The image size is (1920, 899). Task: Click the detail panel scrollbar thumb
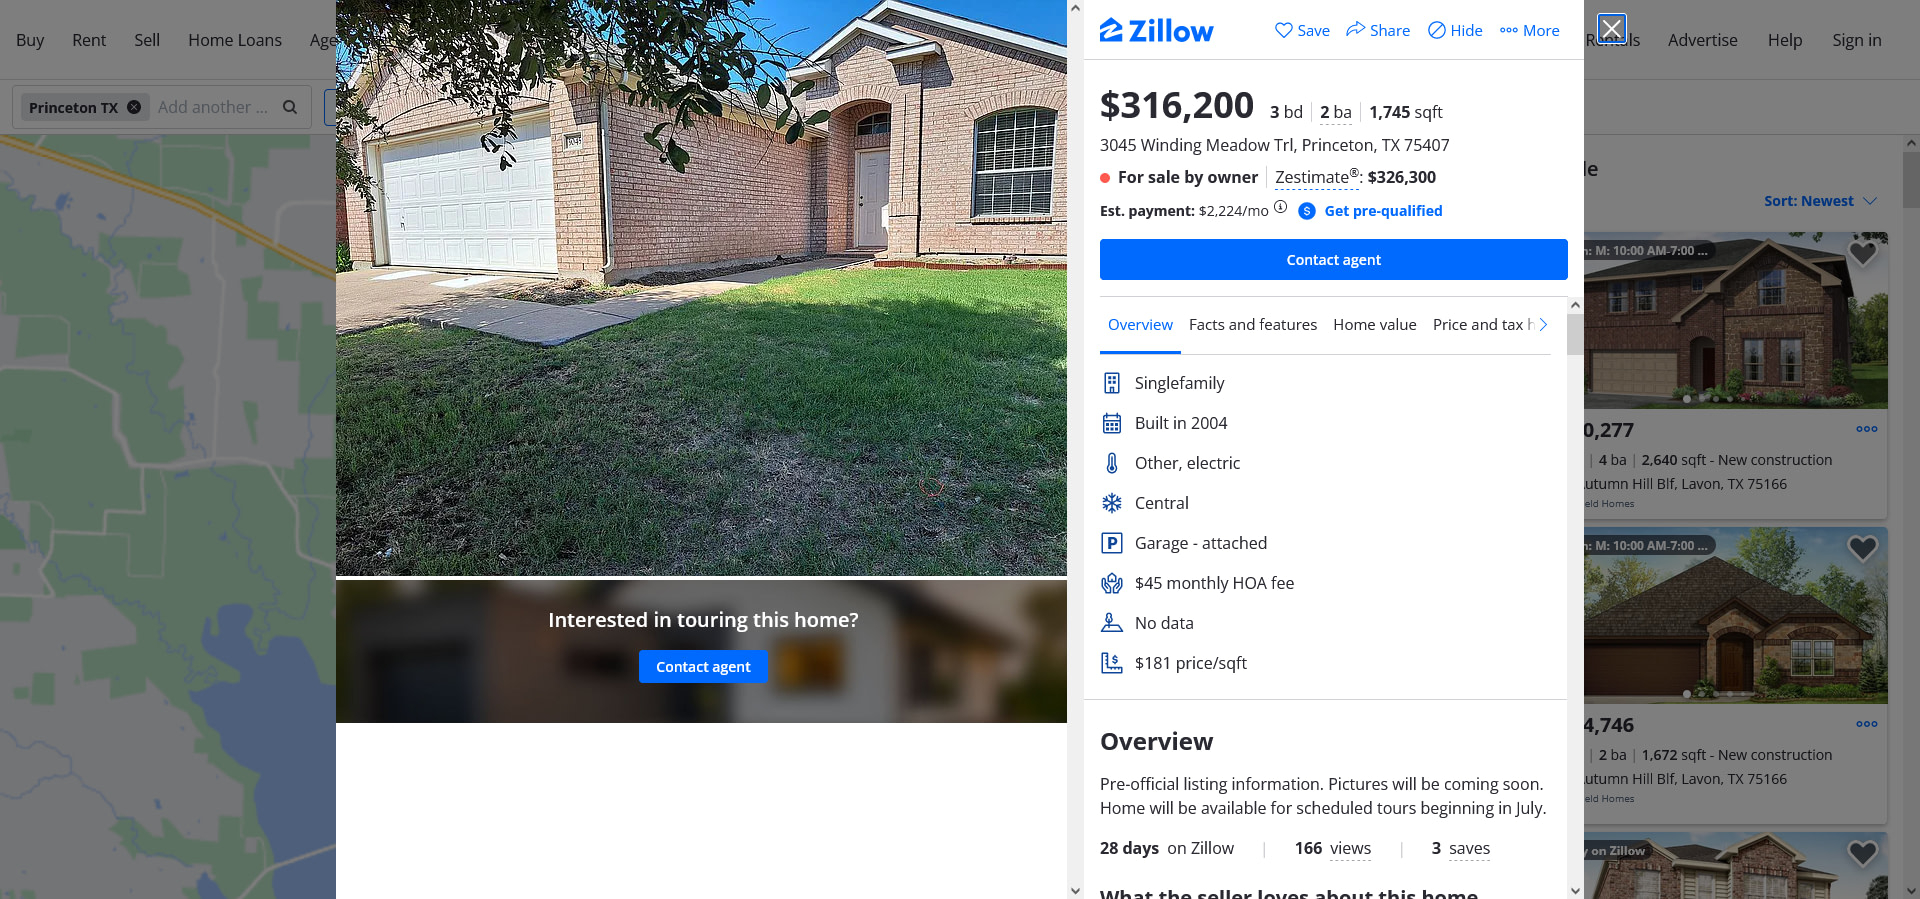(1574, 335)
